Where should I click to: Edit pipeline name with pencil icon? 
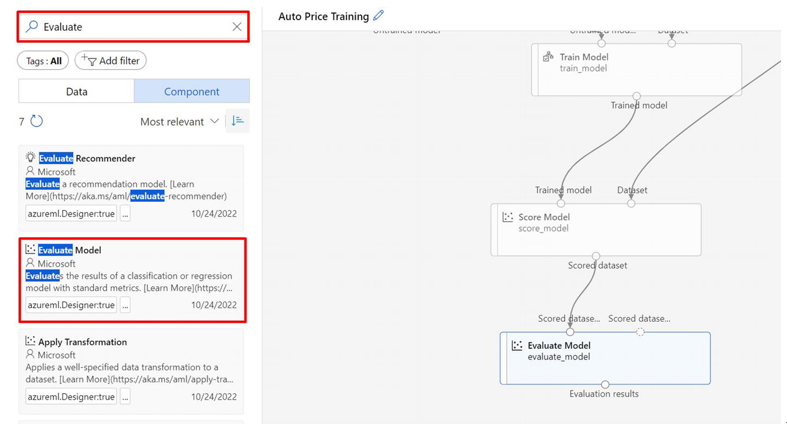(378, 16)
